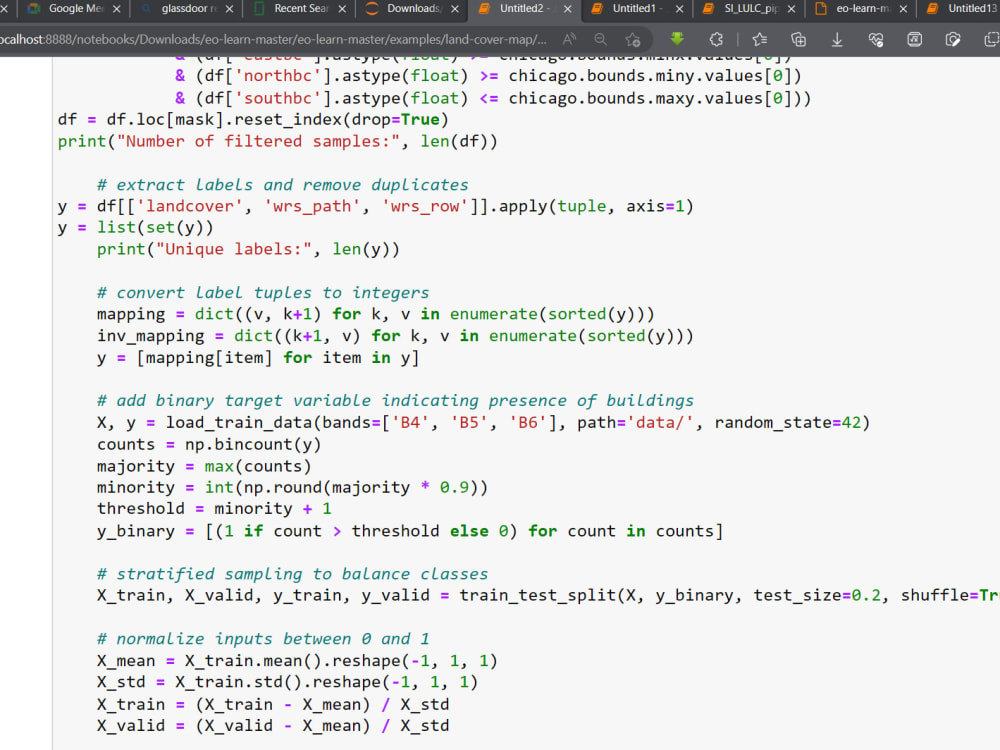Click the 'X_std = X_train.std()' line

287,682
